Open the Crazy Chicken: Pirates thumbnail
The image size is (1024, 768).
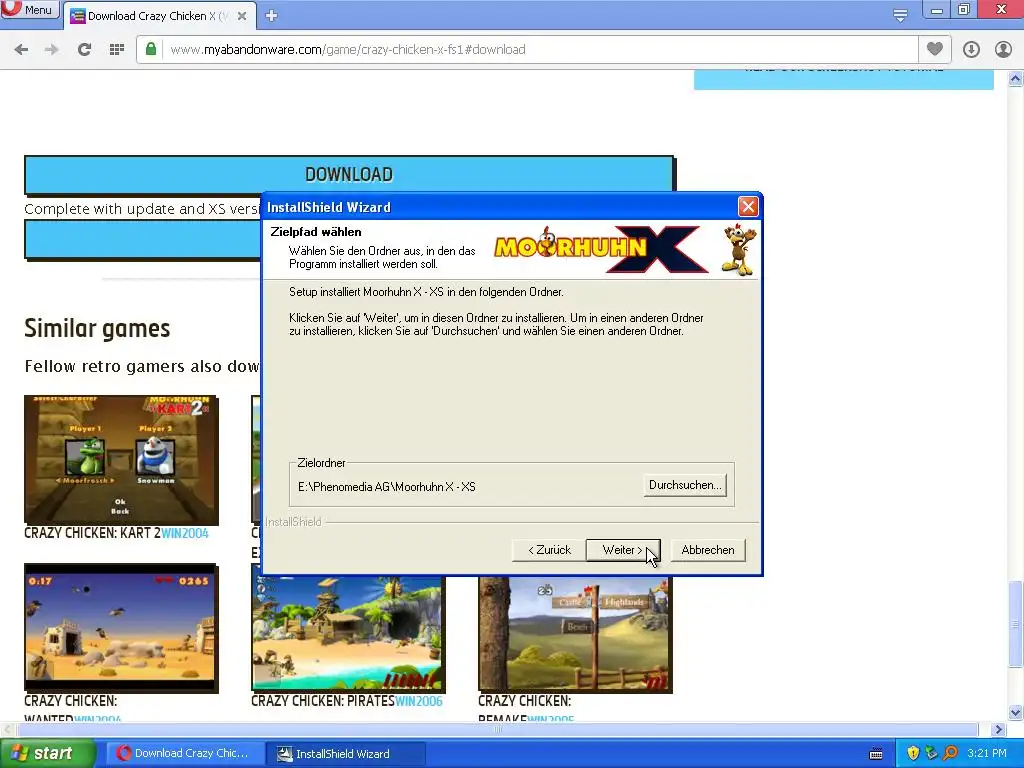click(348, 633)
